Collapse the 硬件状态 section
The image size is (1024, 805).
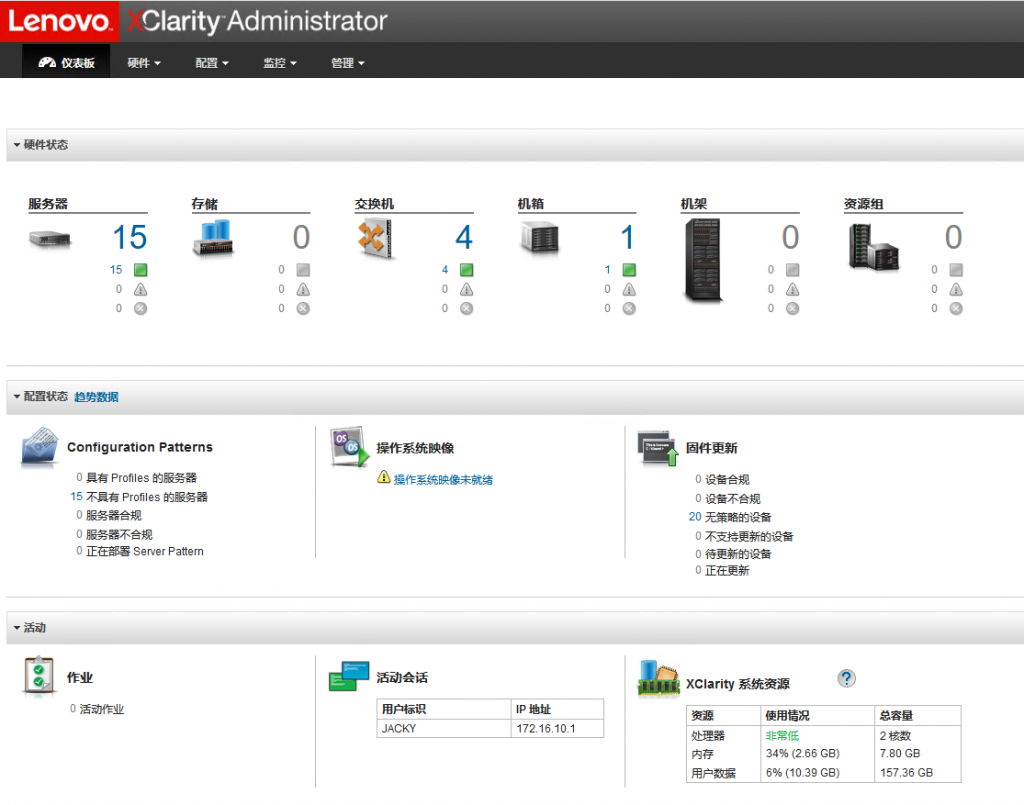coord(17,144)
